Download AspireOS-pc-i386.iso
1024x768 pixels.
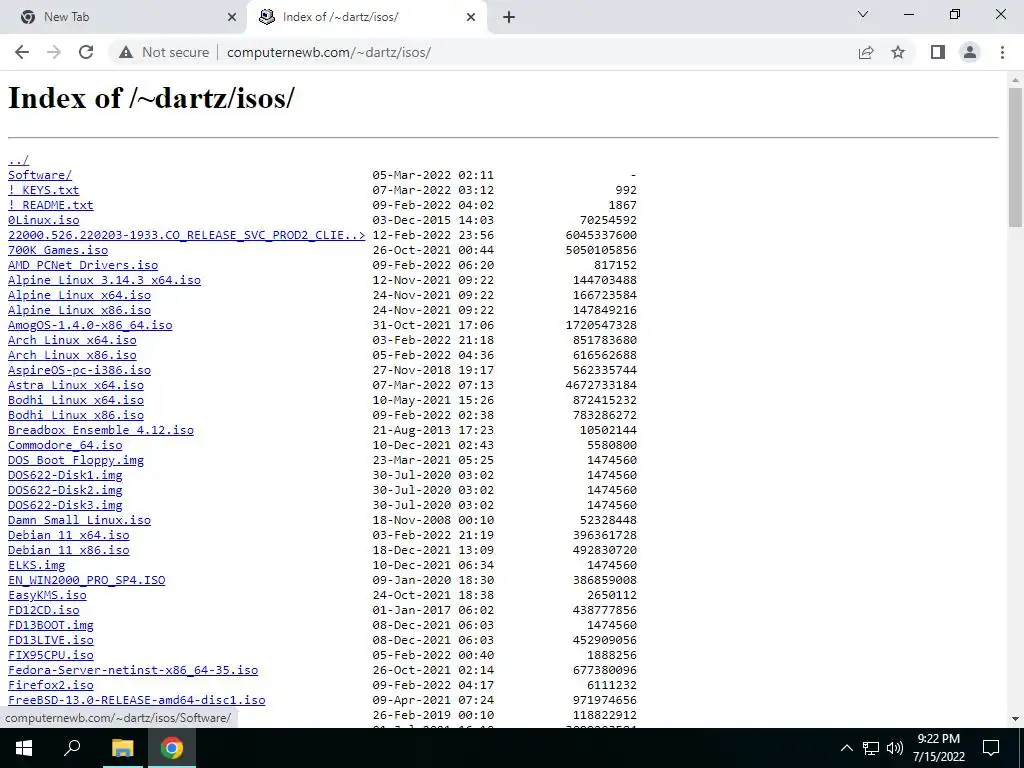[79, 370]
